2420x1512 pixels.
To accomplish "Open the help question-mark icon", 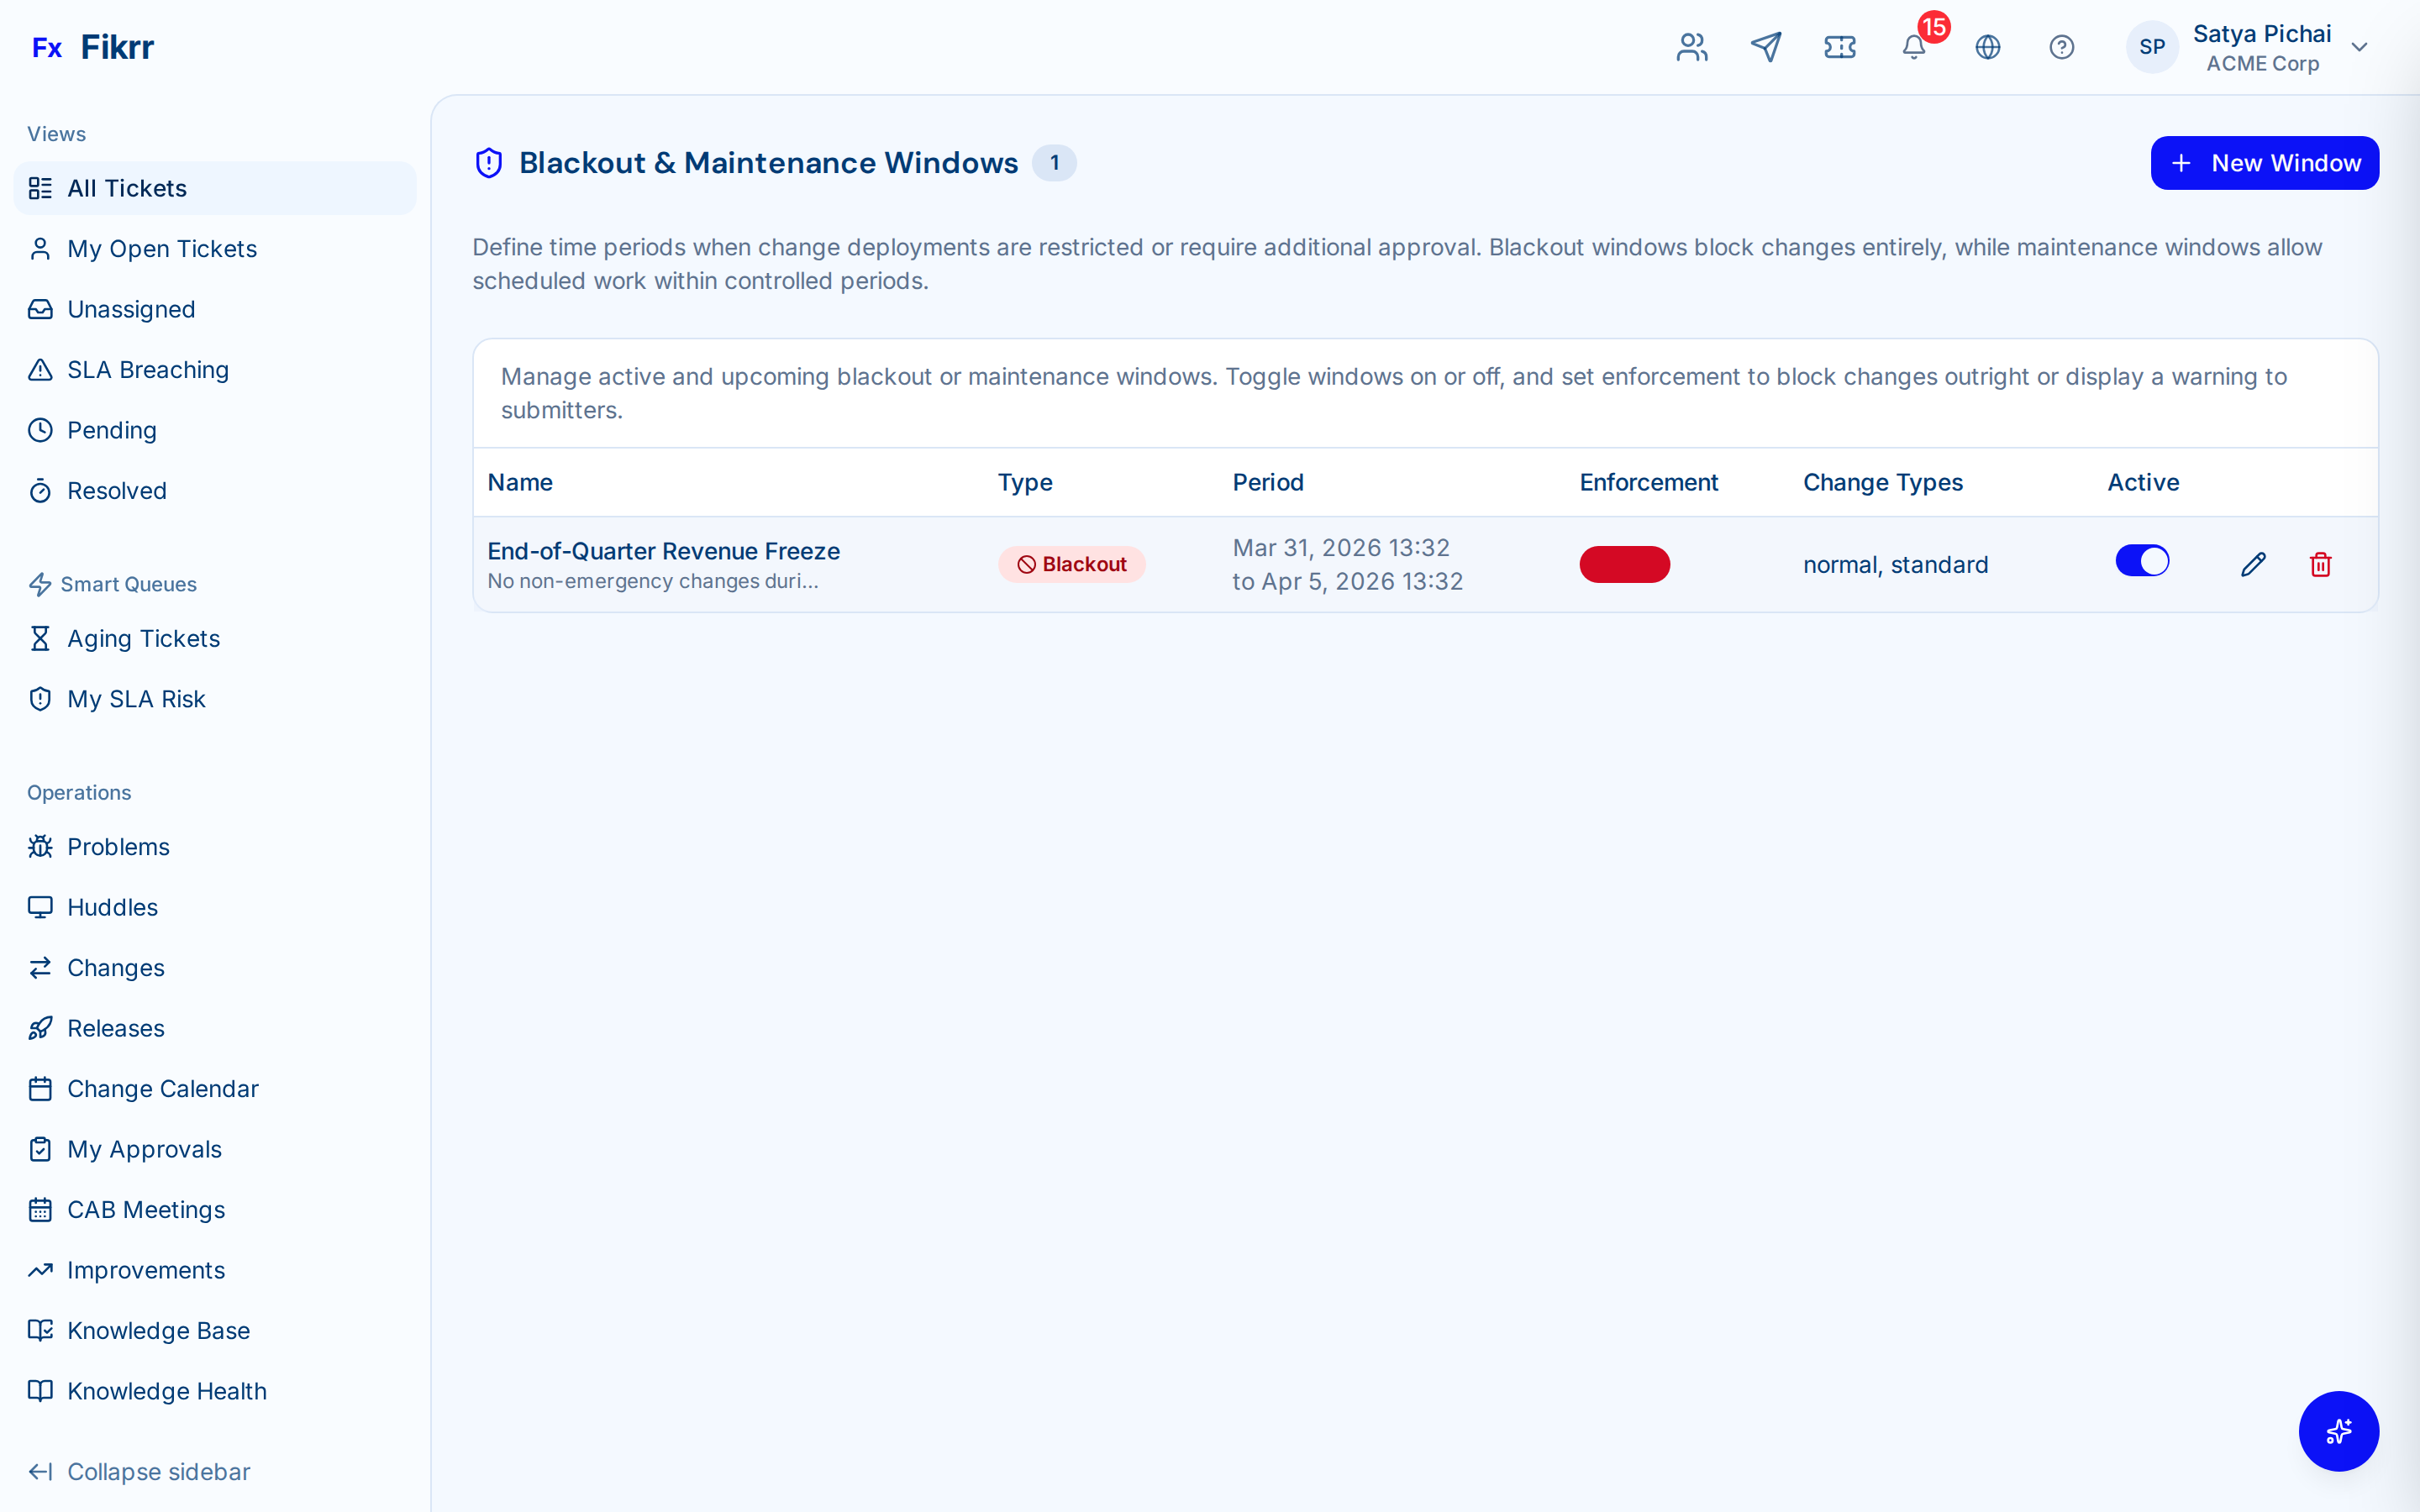I will (2062, 47).
